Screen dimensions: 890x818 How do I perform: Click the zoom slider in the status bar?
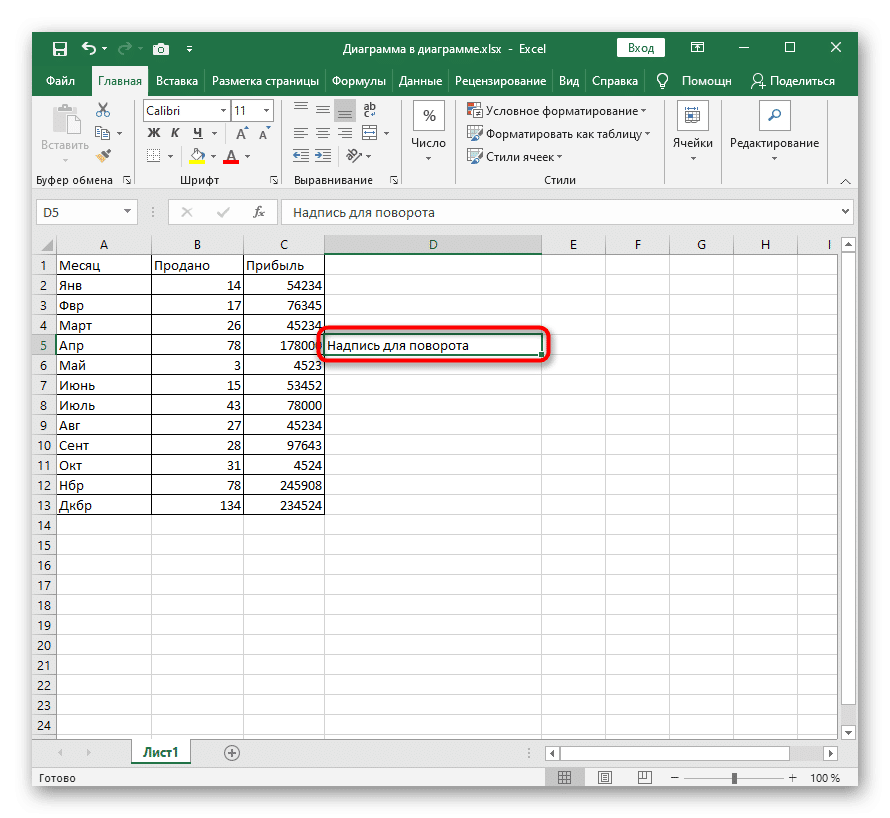[x=734, y=778]
